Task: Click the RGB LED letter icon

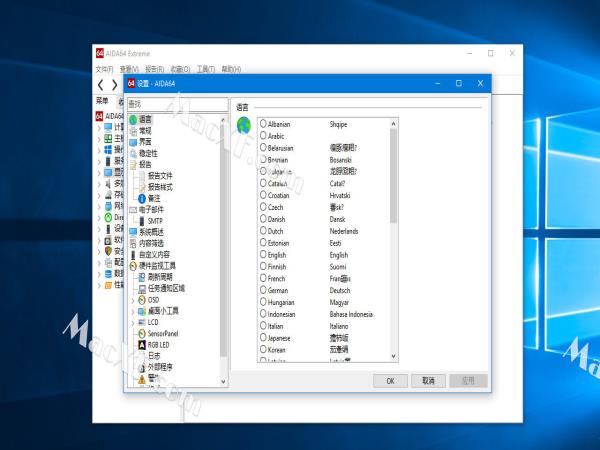Action: click(142, 345)
